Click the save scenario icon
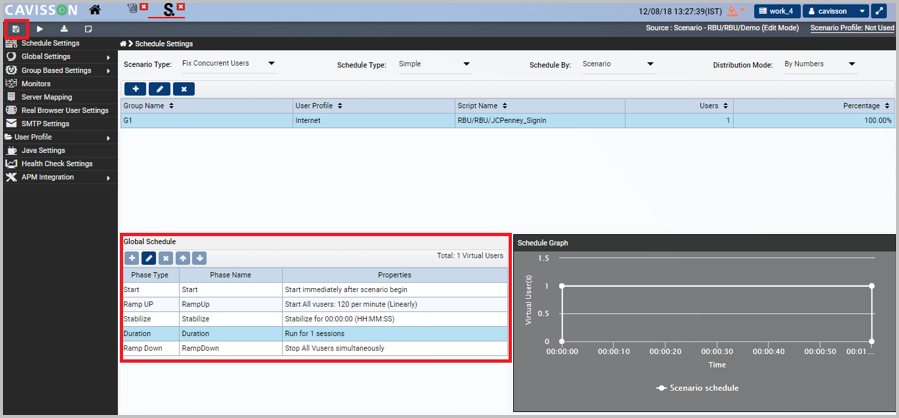899x418 pixels. click(16, 29)
